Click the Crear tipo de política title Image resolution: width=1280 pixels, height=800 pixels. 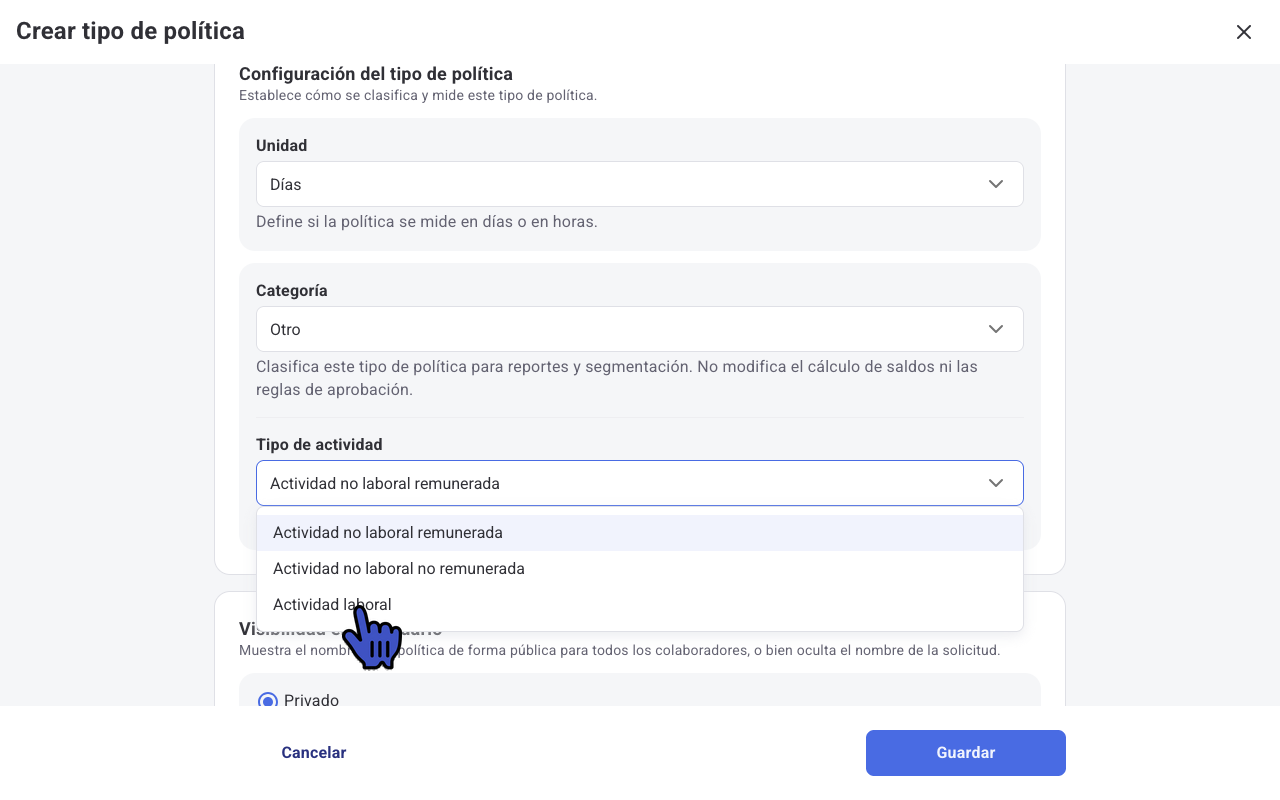click(x=130, y=31)
